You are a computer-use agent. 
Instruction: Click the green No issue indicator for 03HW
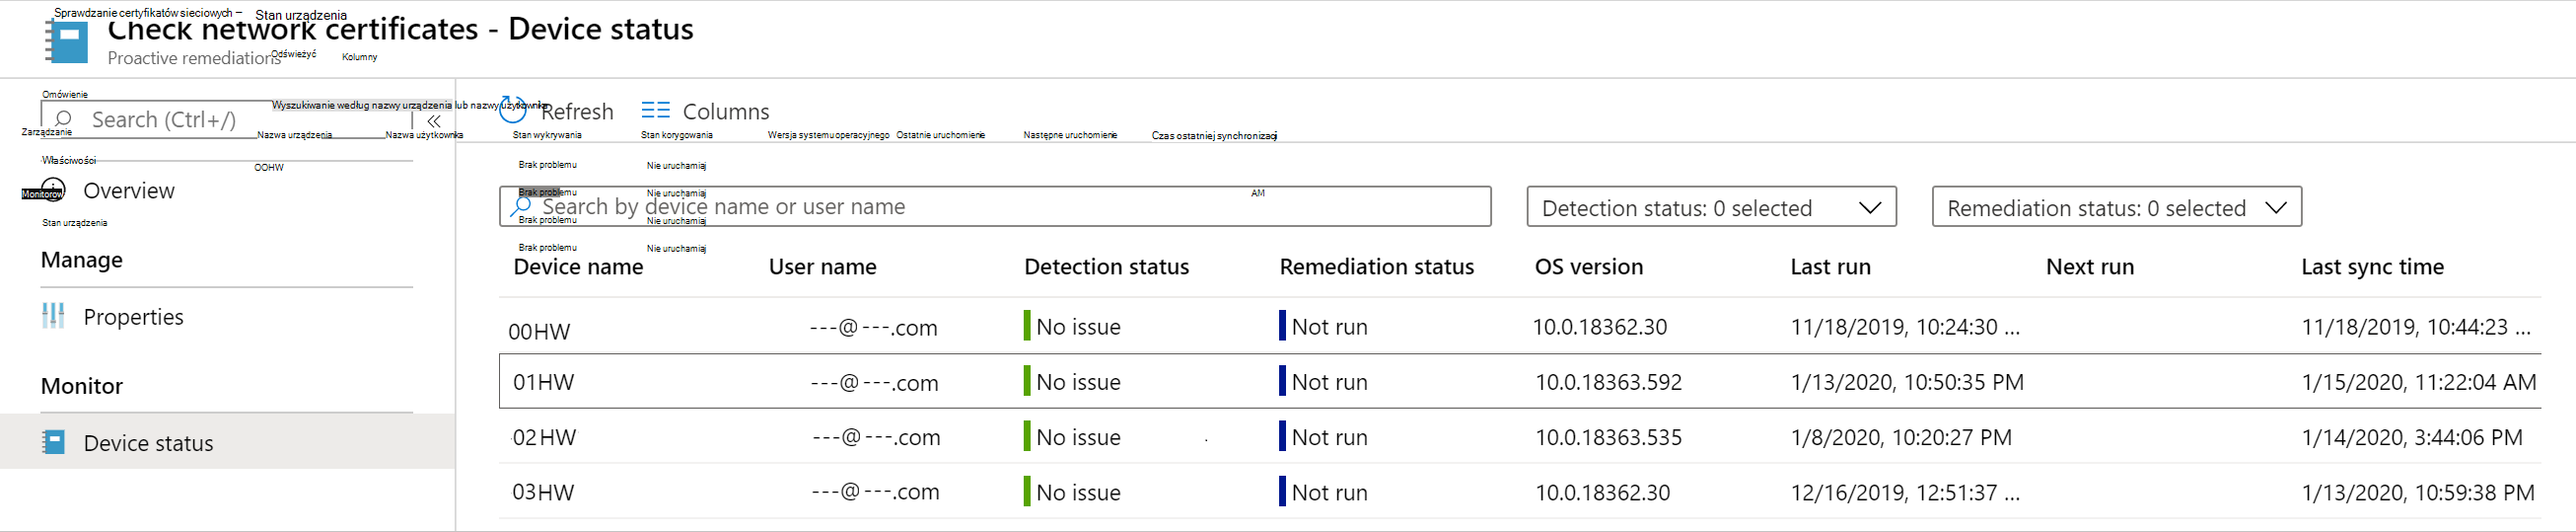coord(1027,492)
